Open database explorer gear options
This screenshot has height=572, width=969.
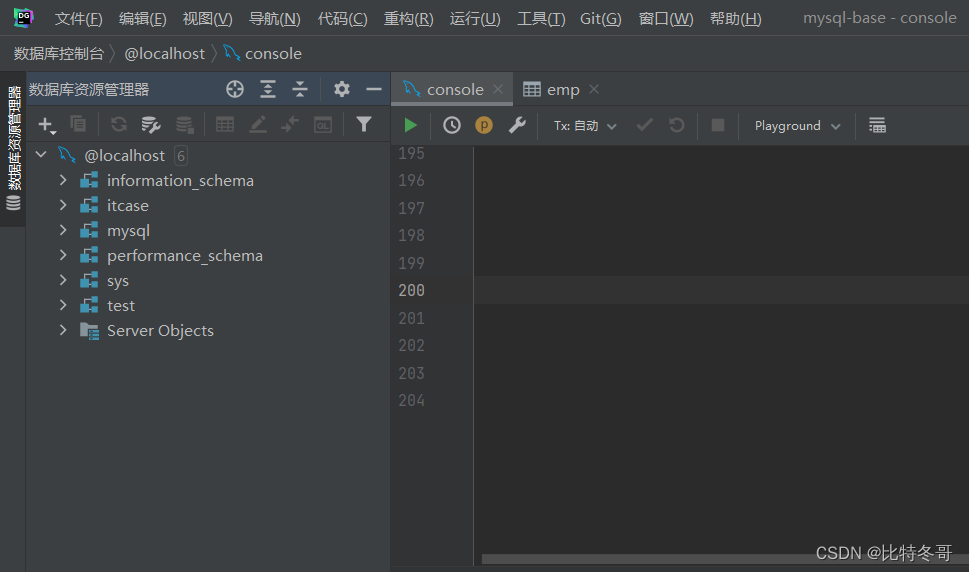pos(342,89)
